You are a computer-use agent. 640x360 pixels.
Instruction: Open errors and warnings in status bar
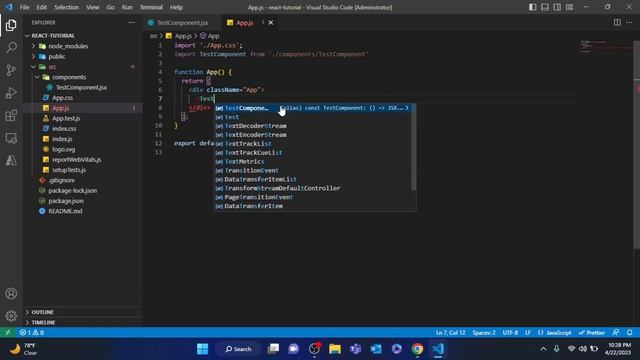coord(32,332)
